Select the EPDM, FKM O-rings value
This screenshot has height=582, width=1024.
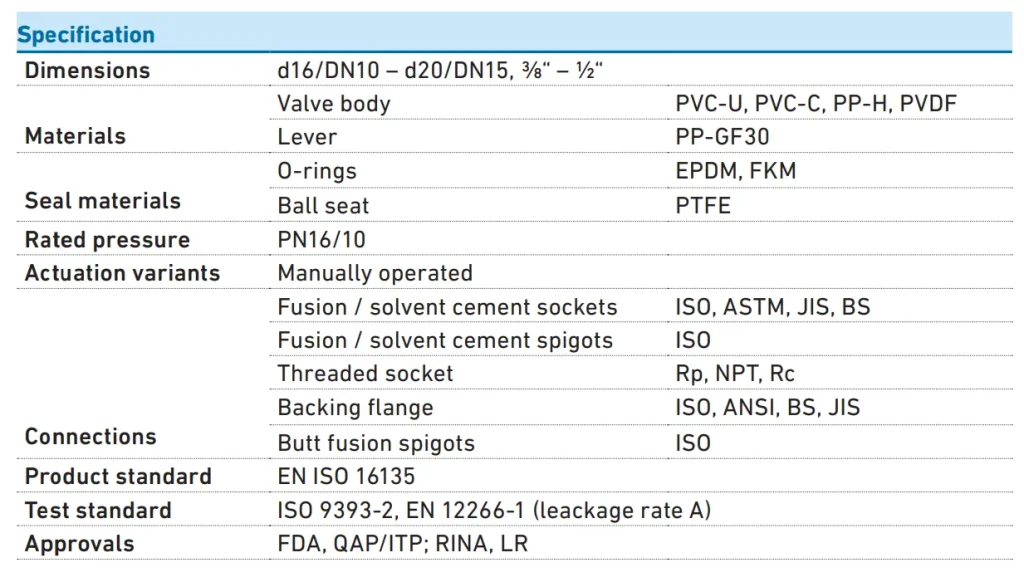coord(735,171)
